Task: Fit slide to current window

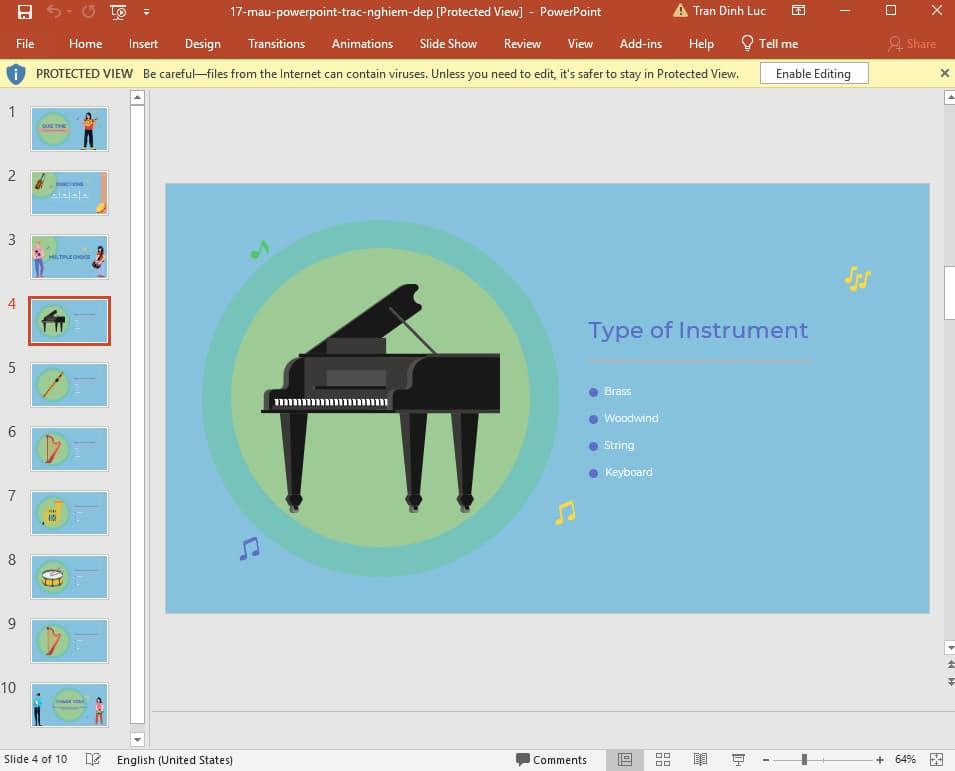Action: [937, 760]
